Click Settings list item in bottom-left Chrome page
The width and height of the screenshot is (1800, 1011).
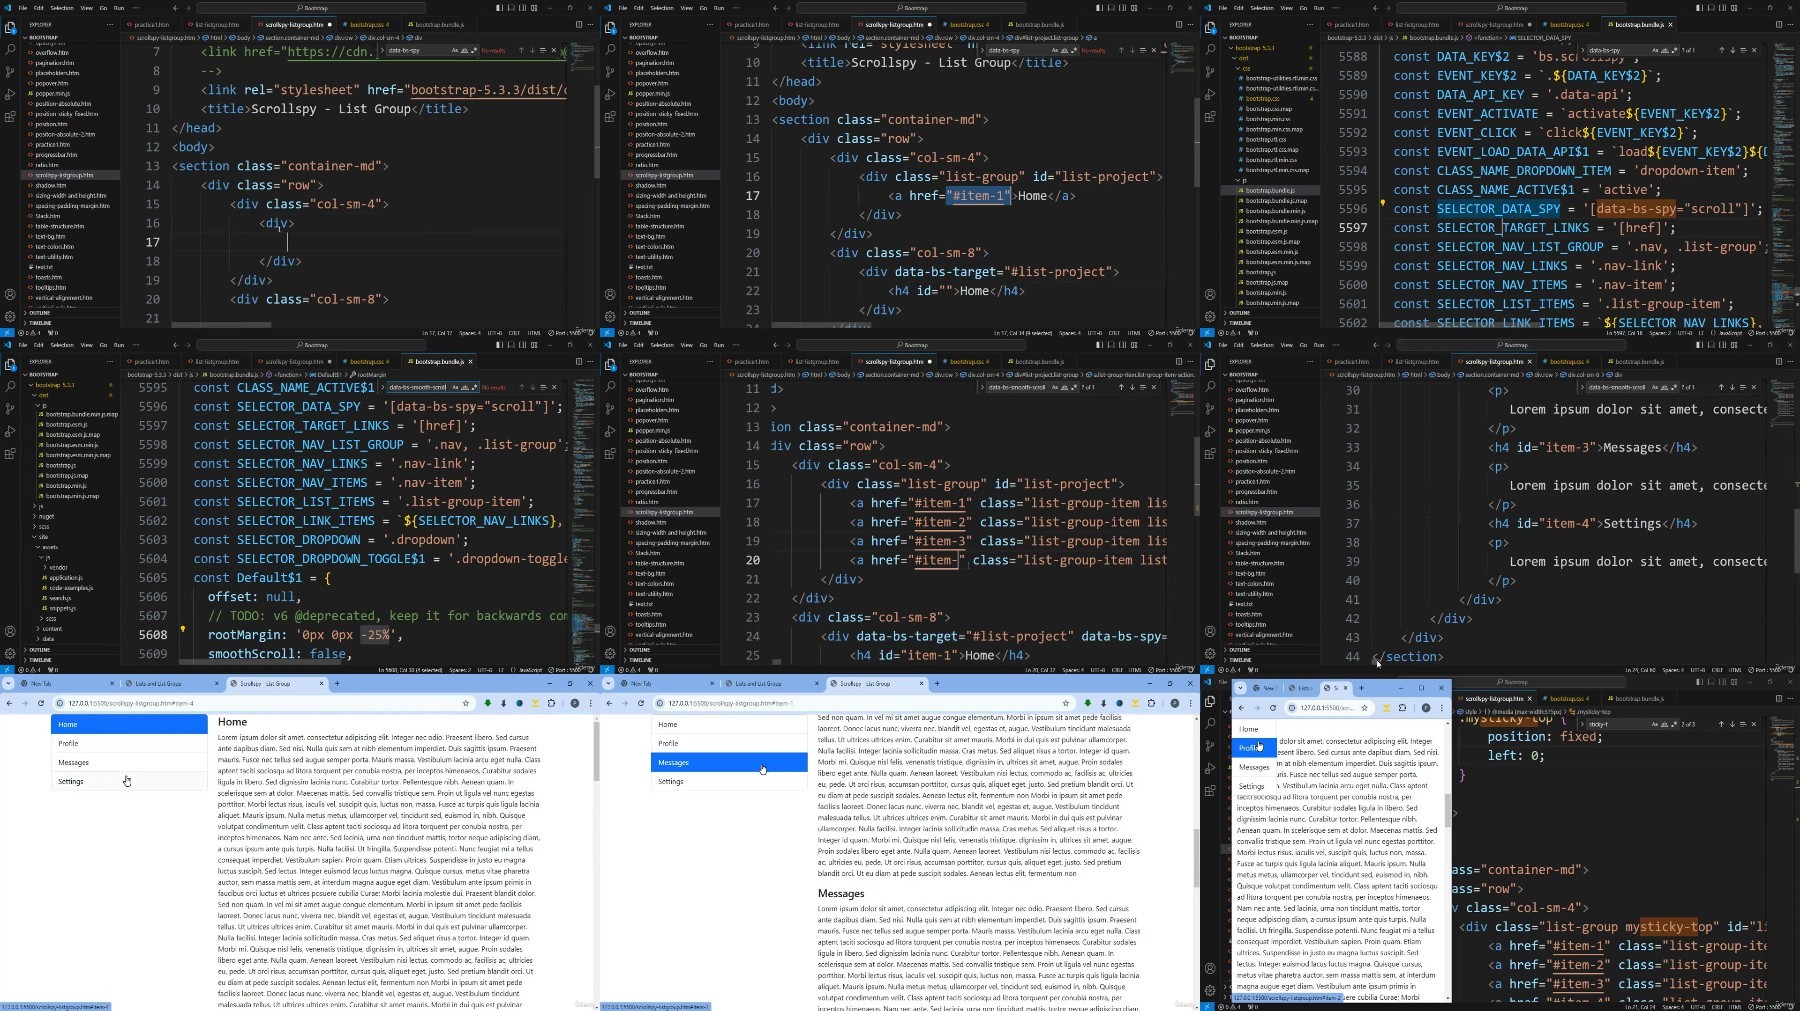129,781
